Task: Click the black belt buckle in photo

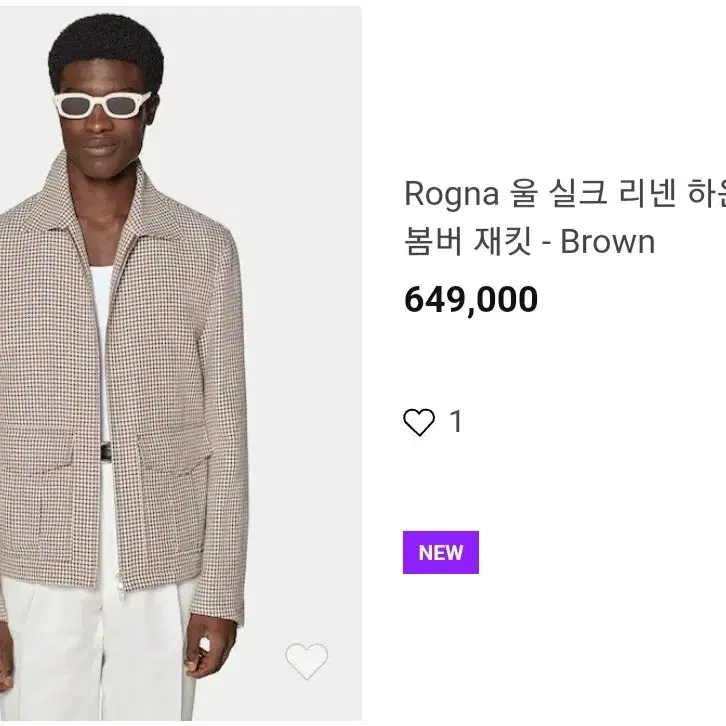Action: [x=106, y=452]
